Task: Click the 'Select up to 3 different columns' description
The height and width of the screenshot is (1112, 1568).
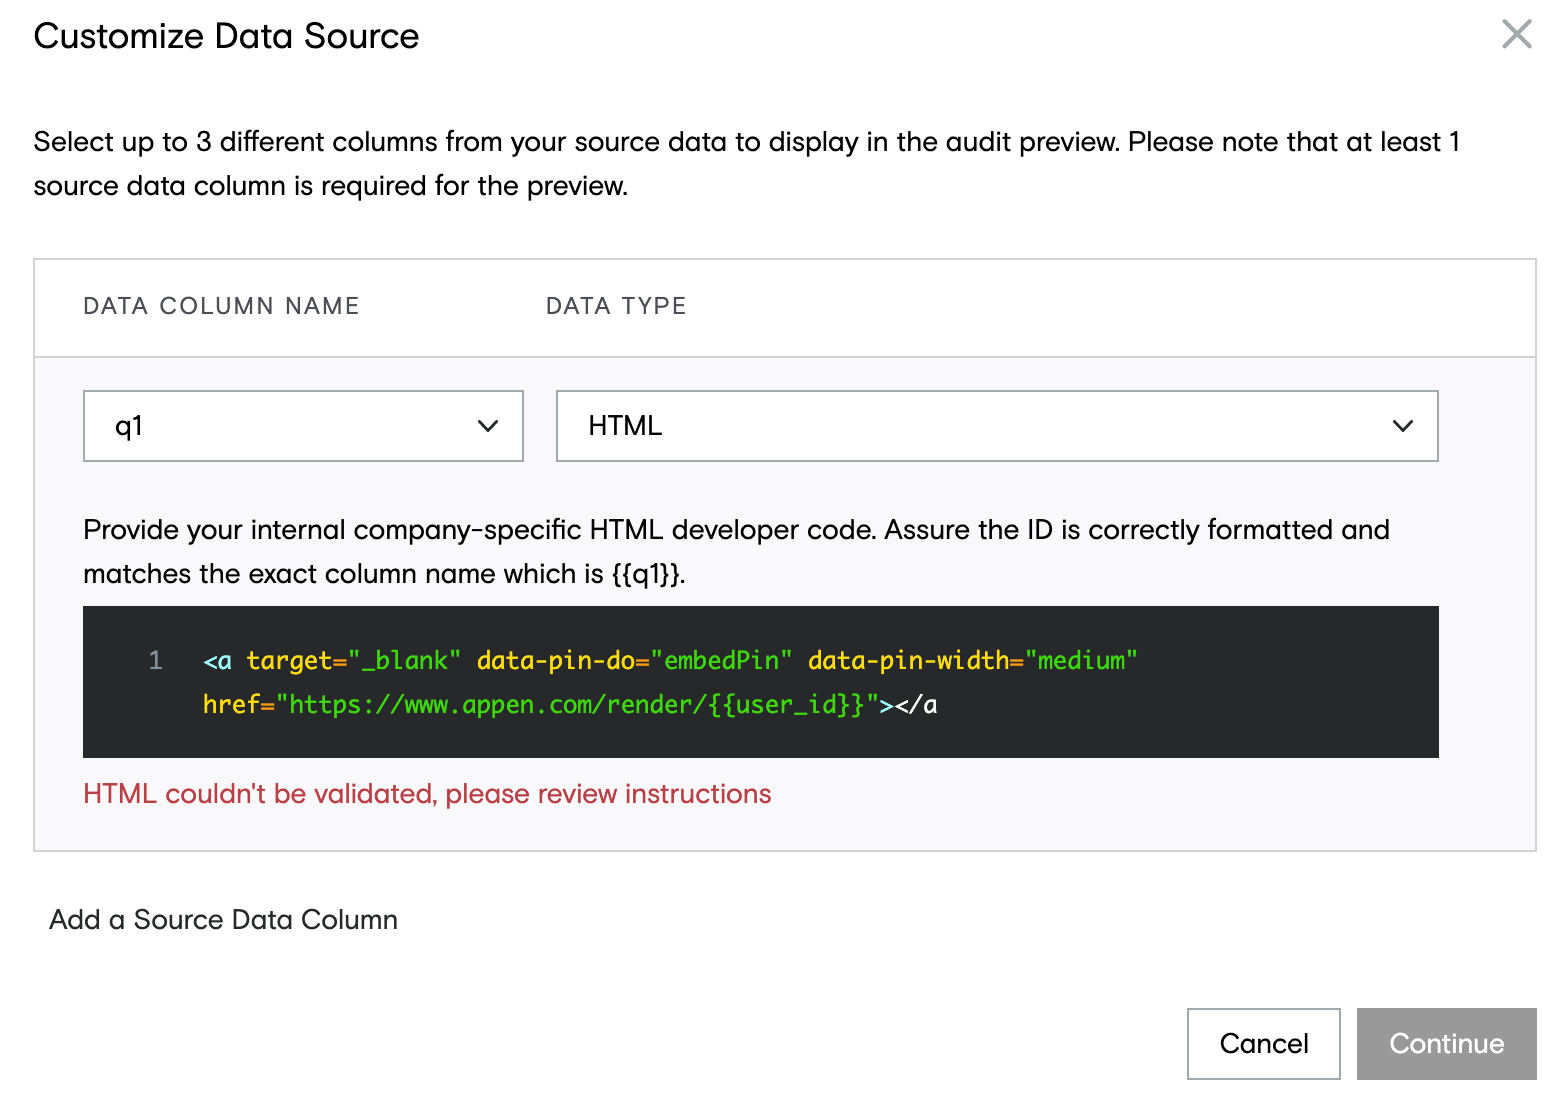Action: [x=747, y=163]
